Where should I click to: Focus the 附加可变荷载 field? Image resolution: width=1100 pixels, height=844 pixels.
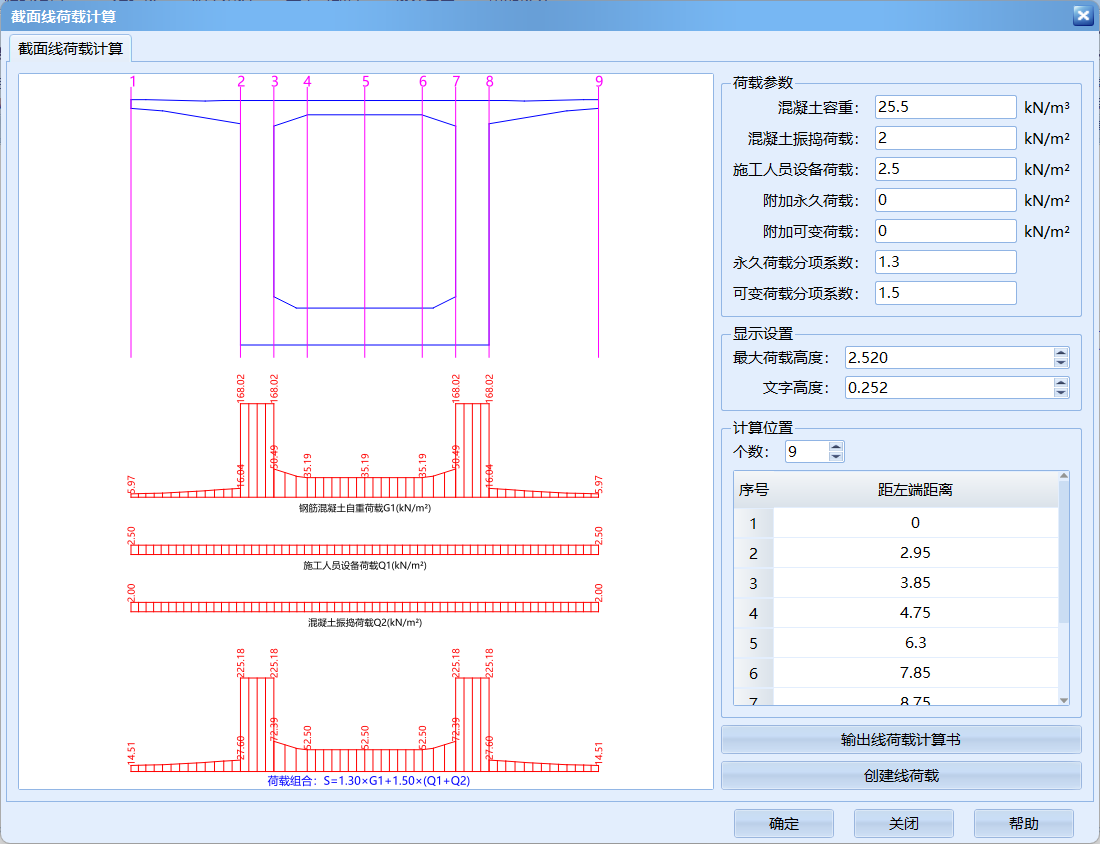click(x=945, y=231)
